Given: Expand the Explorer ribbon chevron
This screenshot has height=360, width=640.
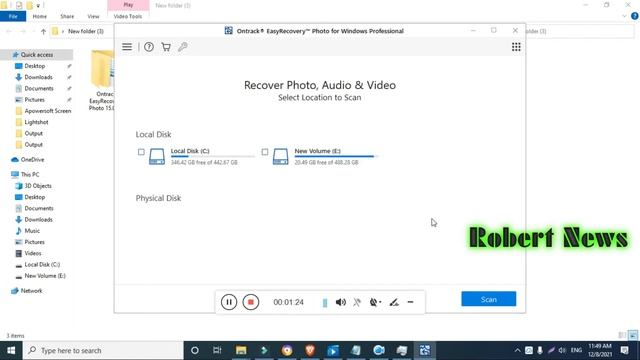Looking at the screenshot, I should [x=624, y=16].
